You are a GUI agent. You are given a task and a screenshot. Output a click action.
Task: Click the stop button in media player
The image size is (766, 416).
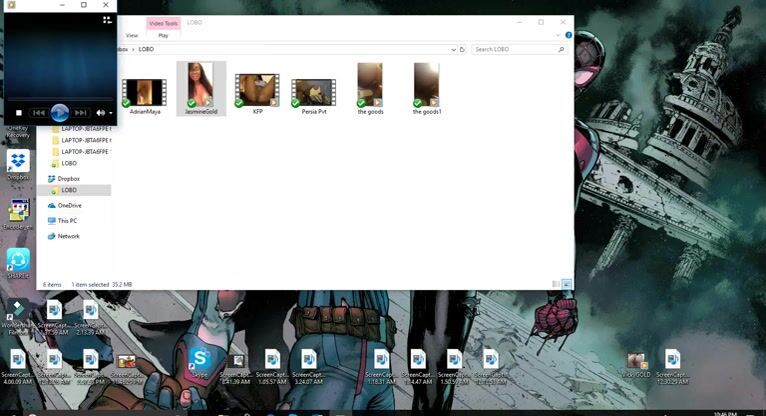coord(19,113)
